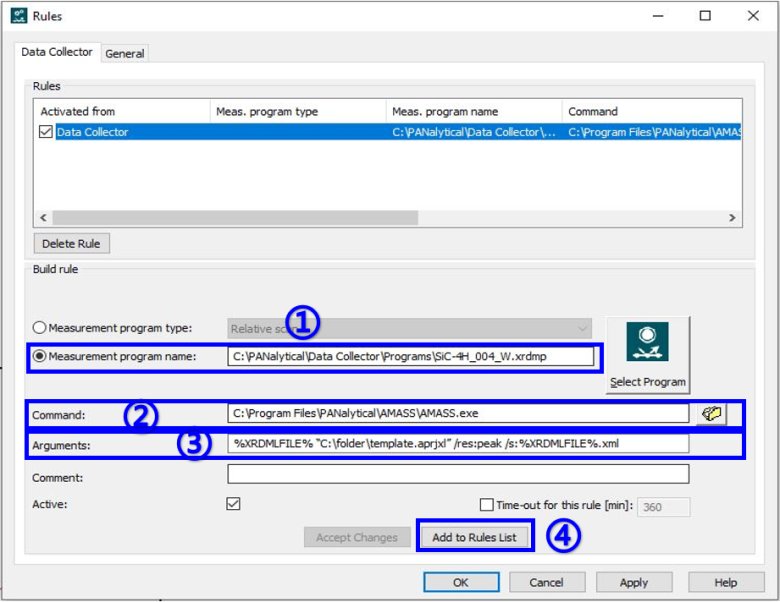Click the browse icon next to Command field
Screen dimensions: 780x602
point(711,414)
